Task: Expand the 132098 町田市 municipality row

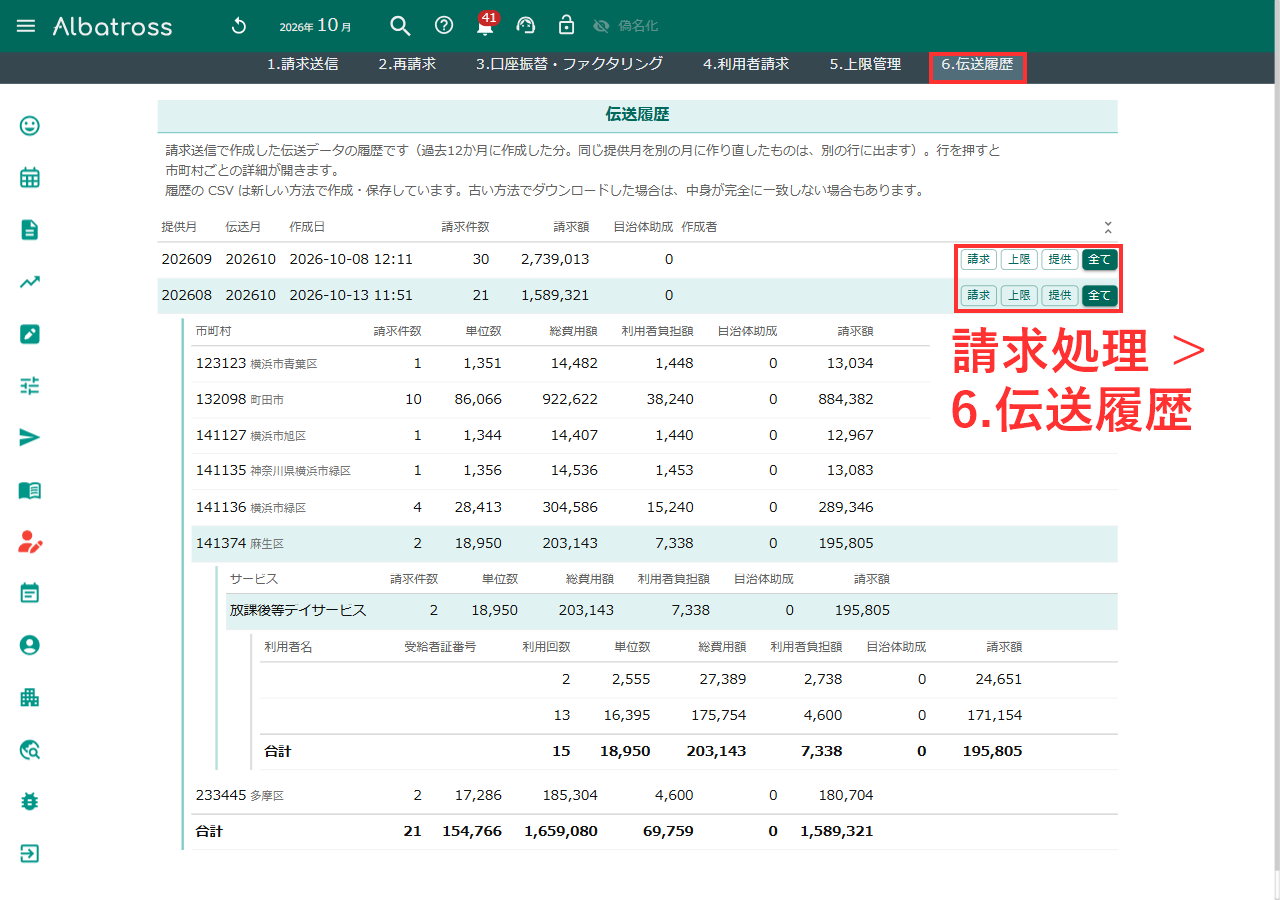Action: click(655, 400)
